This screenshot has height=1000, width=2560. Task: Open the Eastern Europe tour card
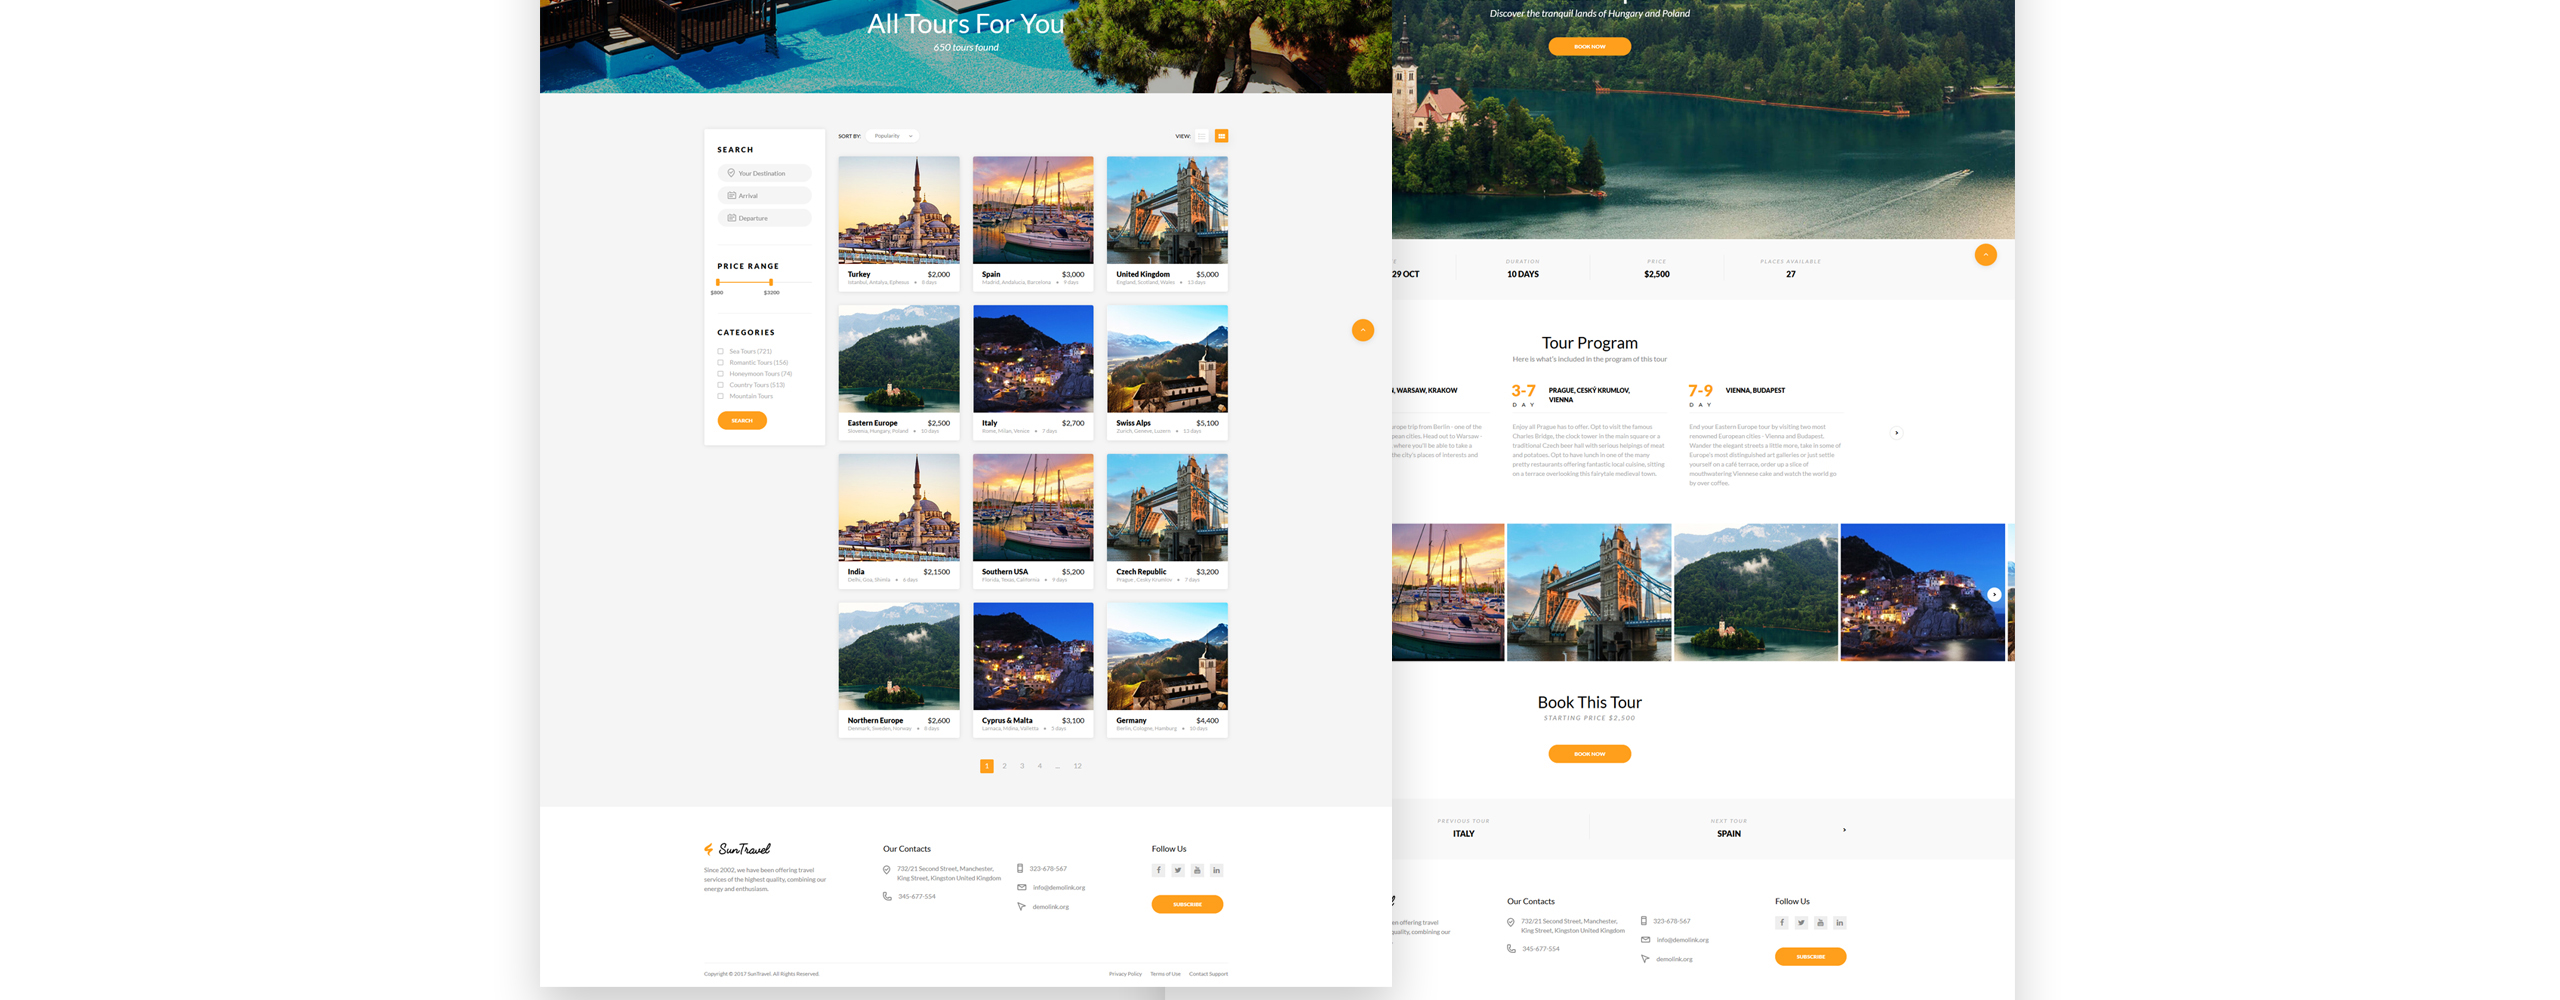click(899, 372)
